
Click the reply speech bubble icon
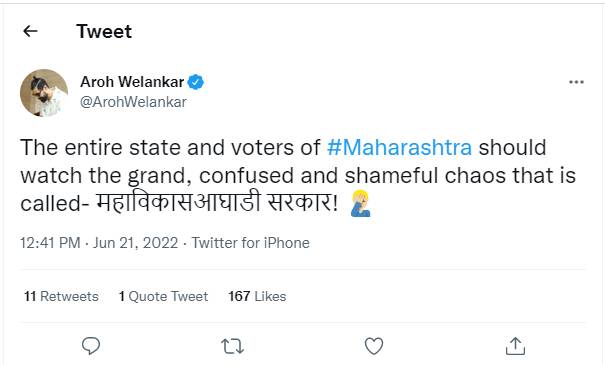click(x=91, y=346)
